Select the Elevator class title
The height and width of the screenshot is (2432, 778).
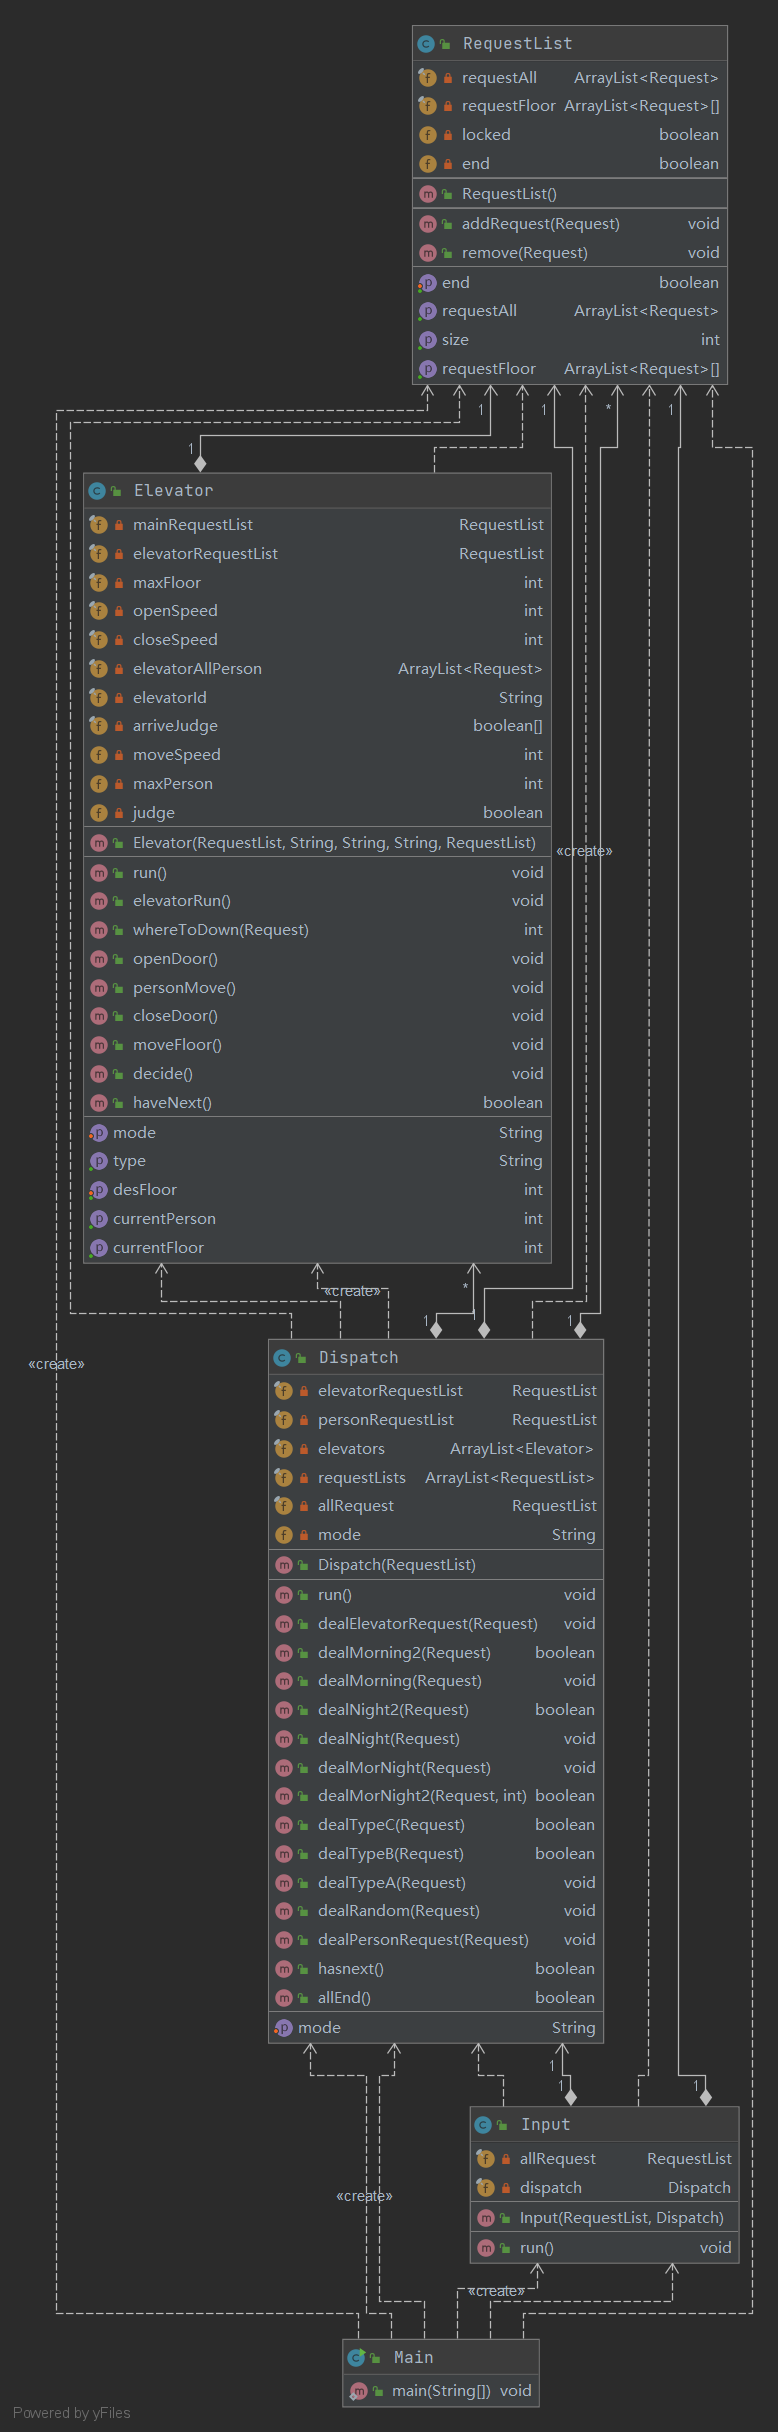[x=174, y=491]
